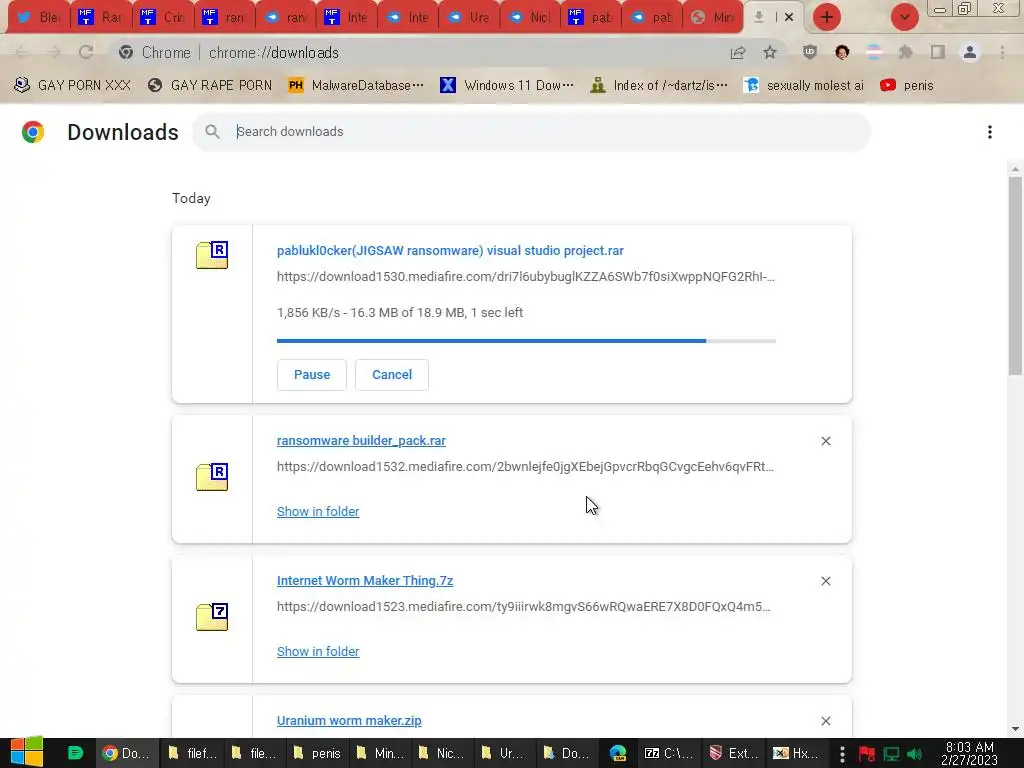Click the reload page button
Screen dimensions: 1024x768
(86, 52)
